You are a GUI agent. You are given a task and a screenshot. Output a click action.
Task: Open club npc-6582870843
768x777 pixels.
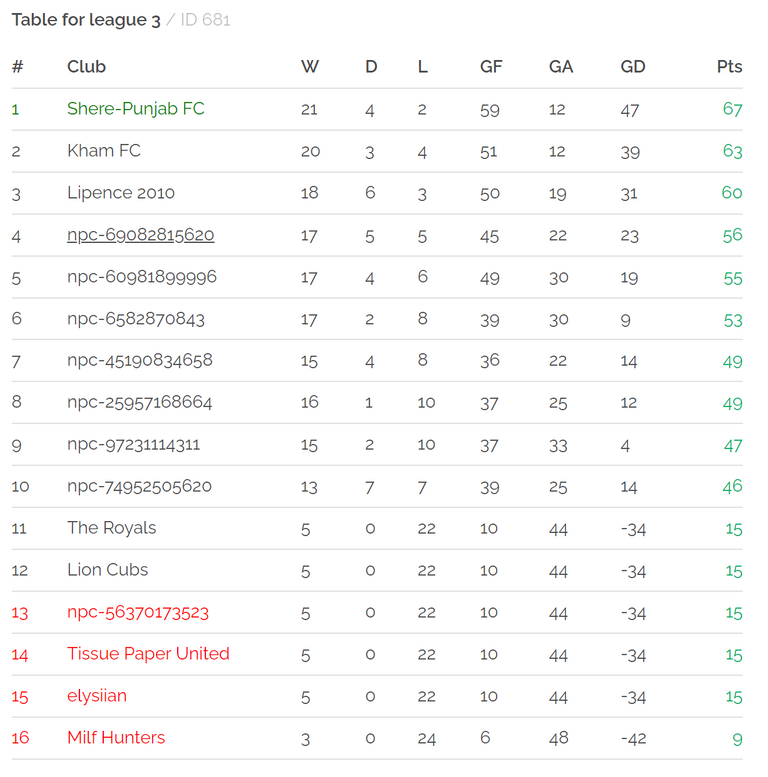tap(136, 319)
